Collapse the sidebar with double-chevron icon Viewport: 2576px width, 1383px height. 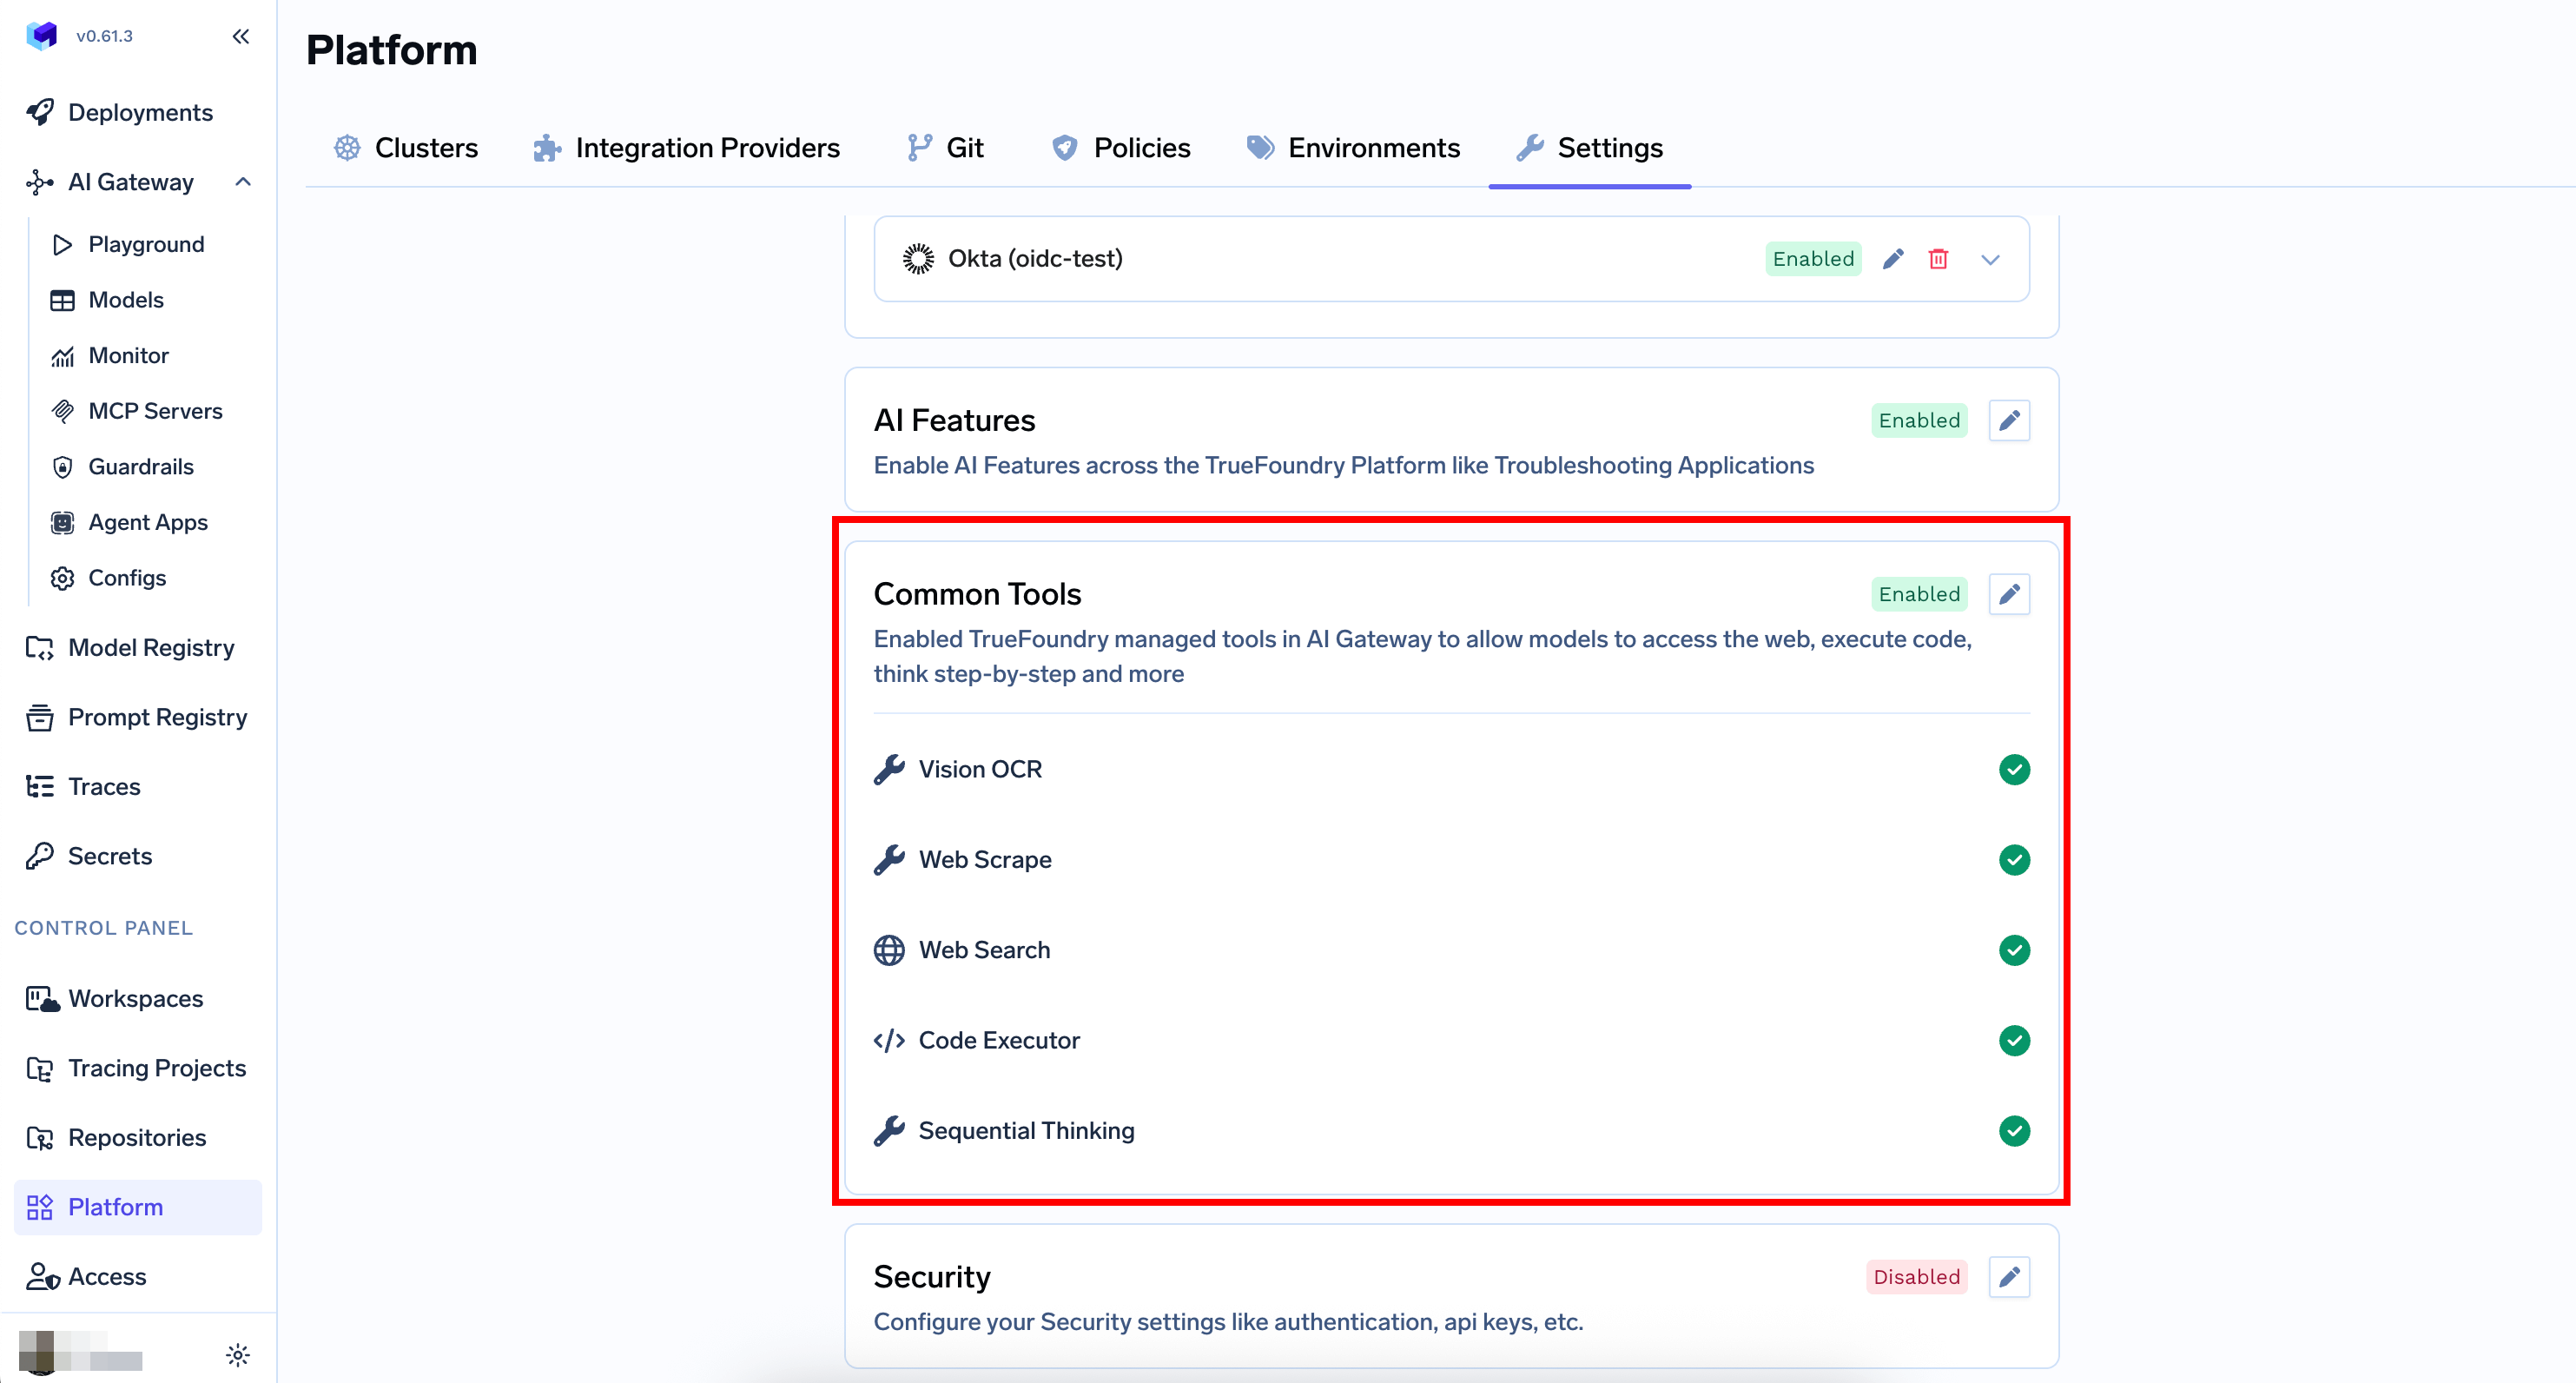pyautogui.click(x=240, y=36)
